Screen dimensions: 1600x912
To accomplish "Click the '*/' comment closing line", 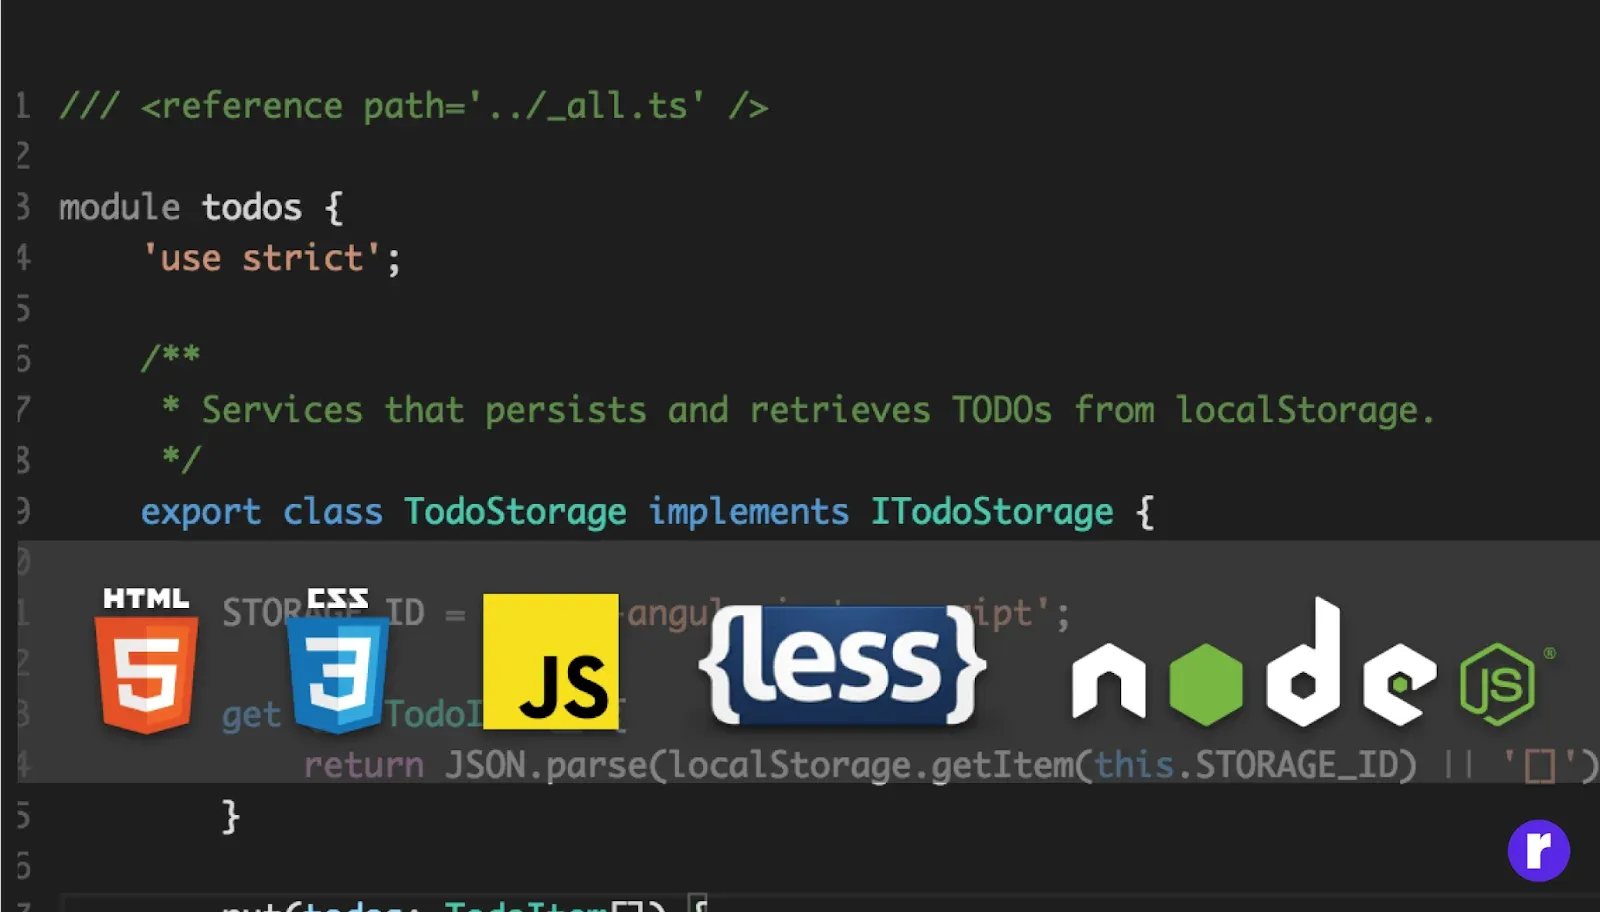I will pos(181,459).
